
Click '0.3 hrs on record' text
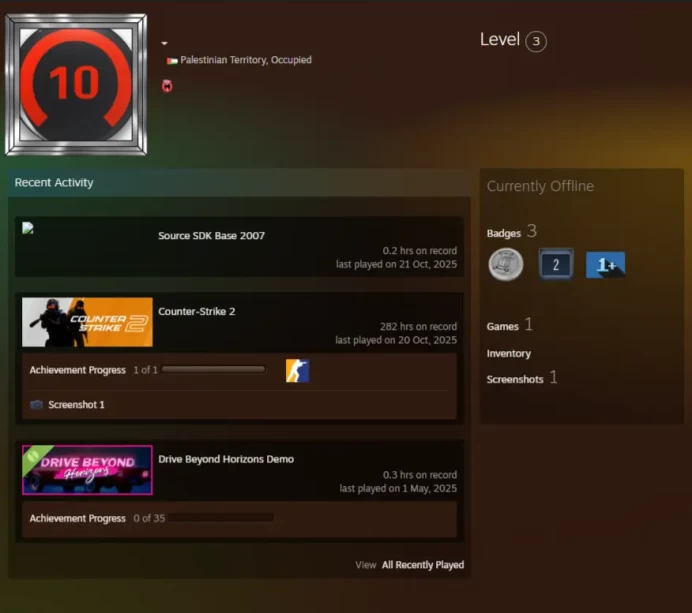tap(420, 475)
